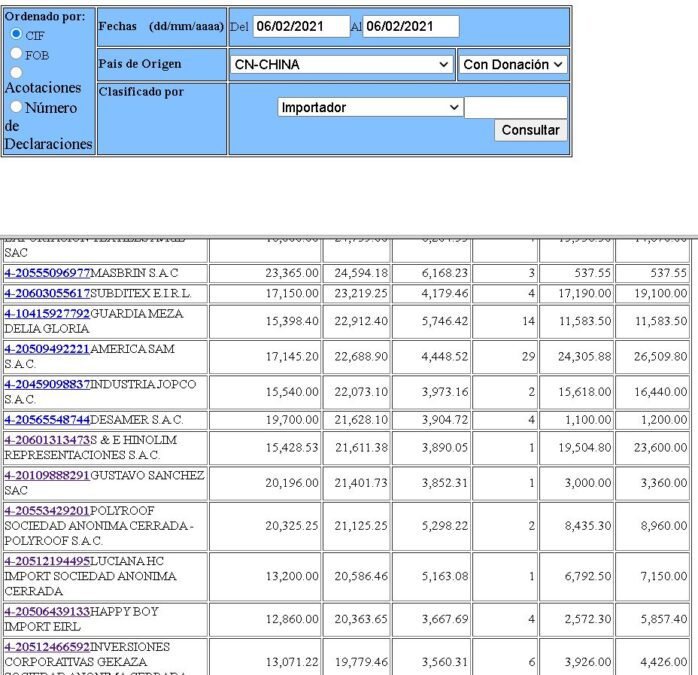Screen dimensions: 698x675
Task: Click value 23,600.00 in HINOLIM row
Action: [661, 447]
